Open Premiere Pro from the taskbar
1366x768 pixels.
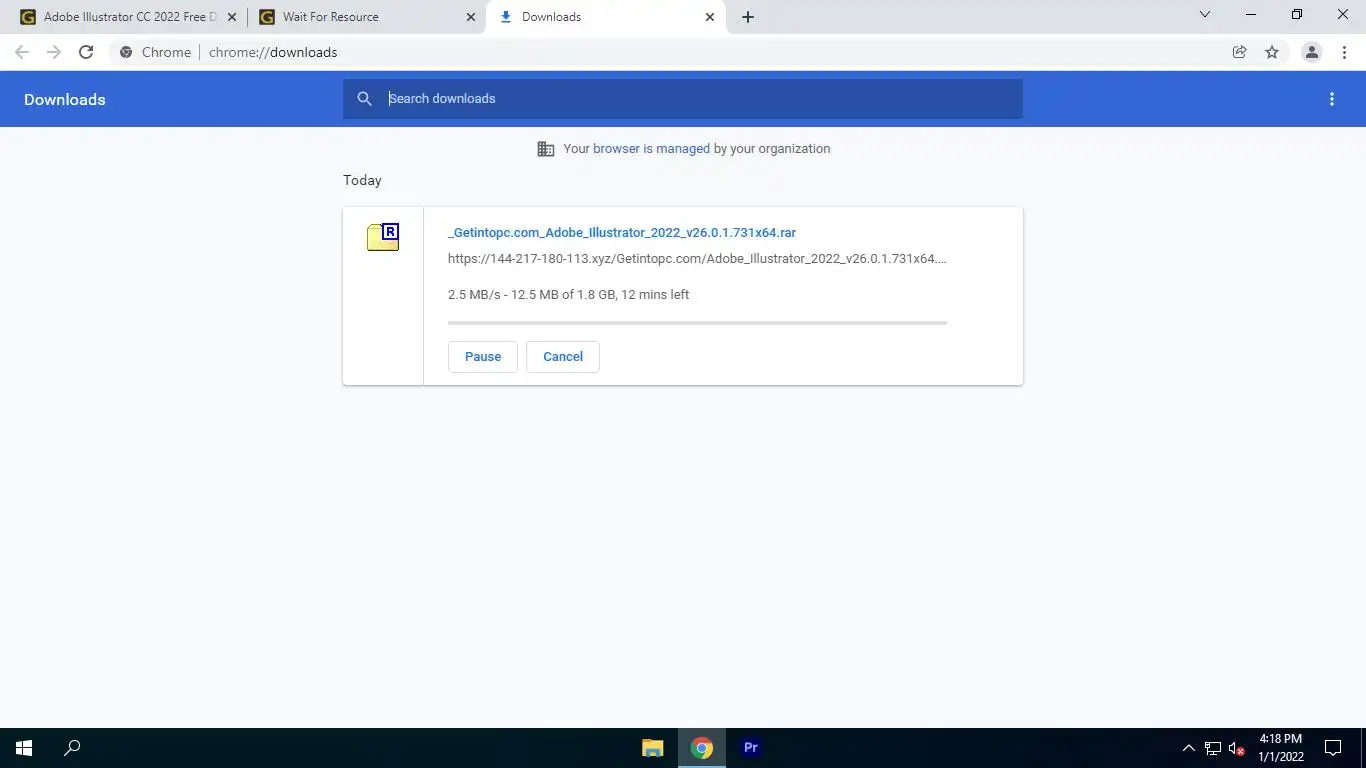(x=751, y=748)
